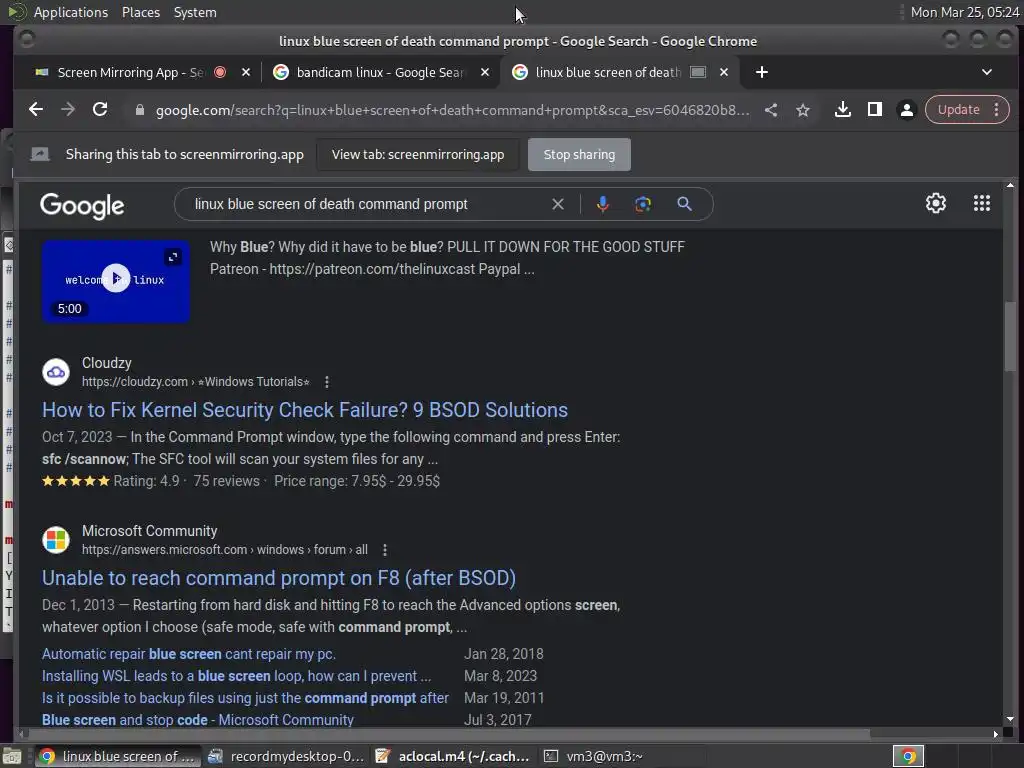Toggle the side panel icon

coord(874,110)
